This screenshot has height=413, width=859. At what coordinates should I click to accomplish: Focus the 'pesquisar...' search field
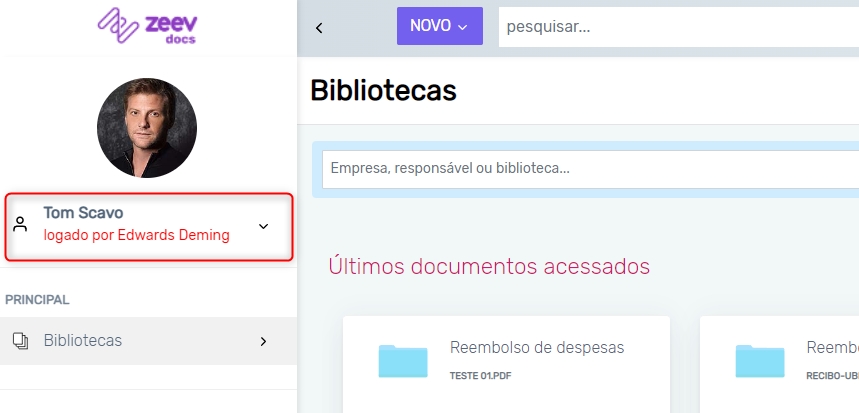click(678, 27)
